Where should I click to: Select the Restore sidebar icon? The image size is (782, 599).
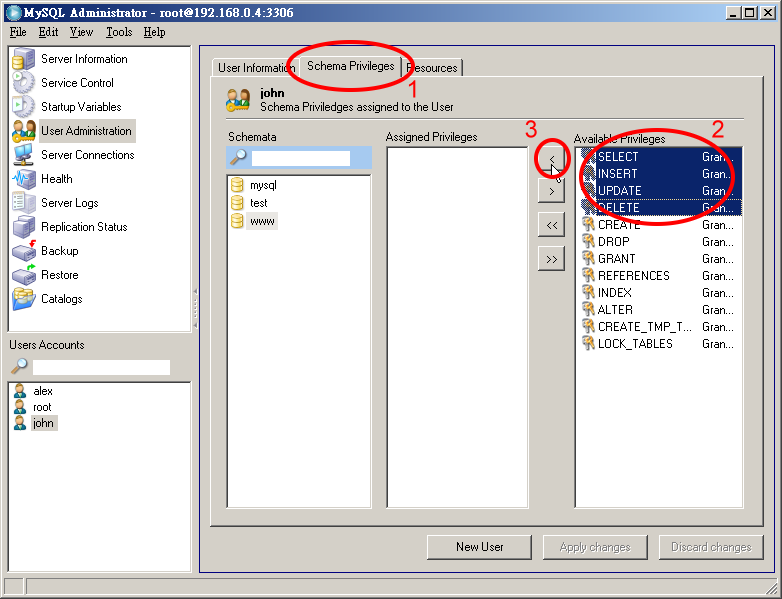[x=24, y=275]
